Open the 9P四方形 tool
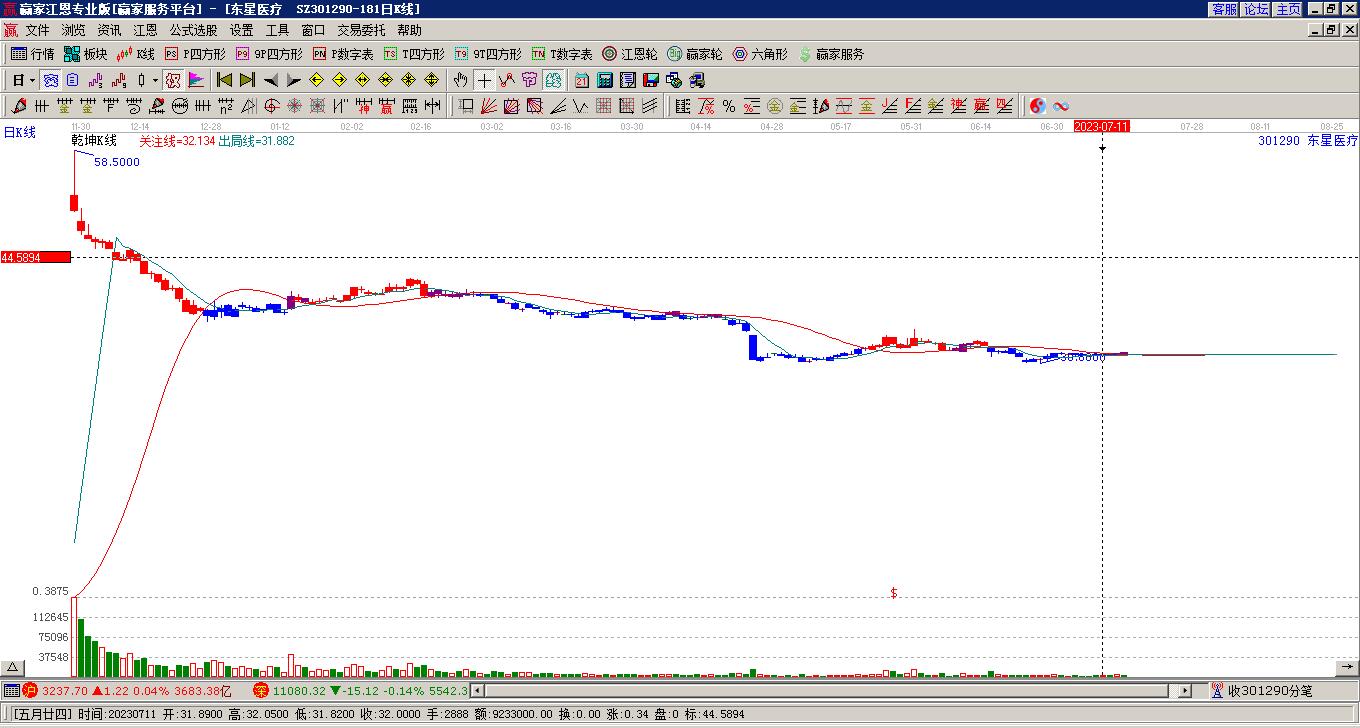The height and width of the screenshot is (728, 1360). point(269,54)
